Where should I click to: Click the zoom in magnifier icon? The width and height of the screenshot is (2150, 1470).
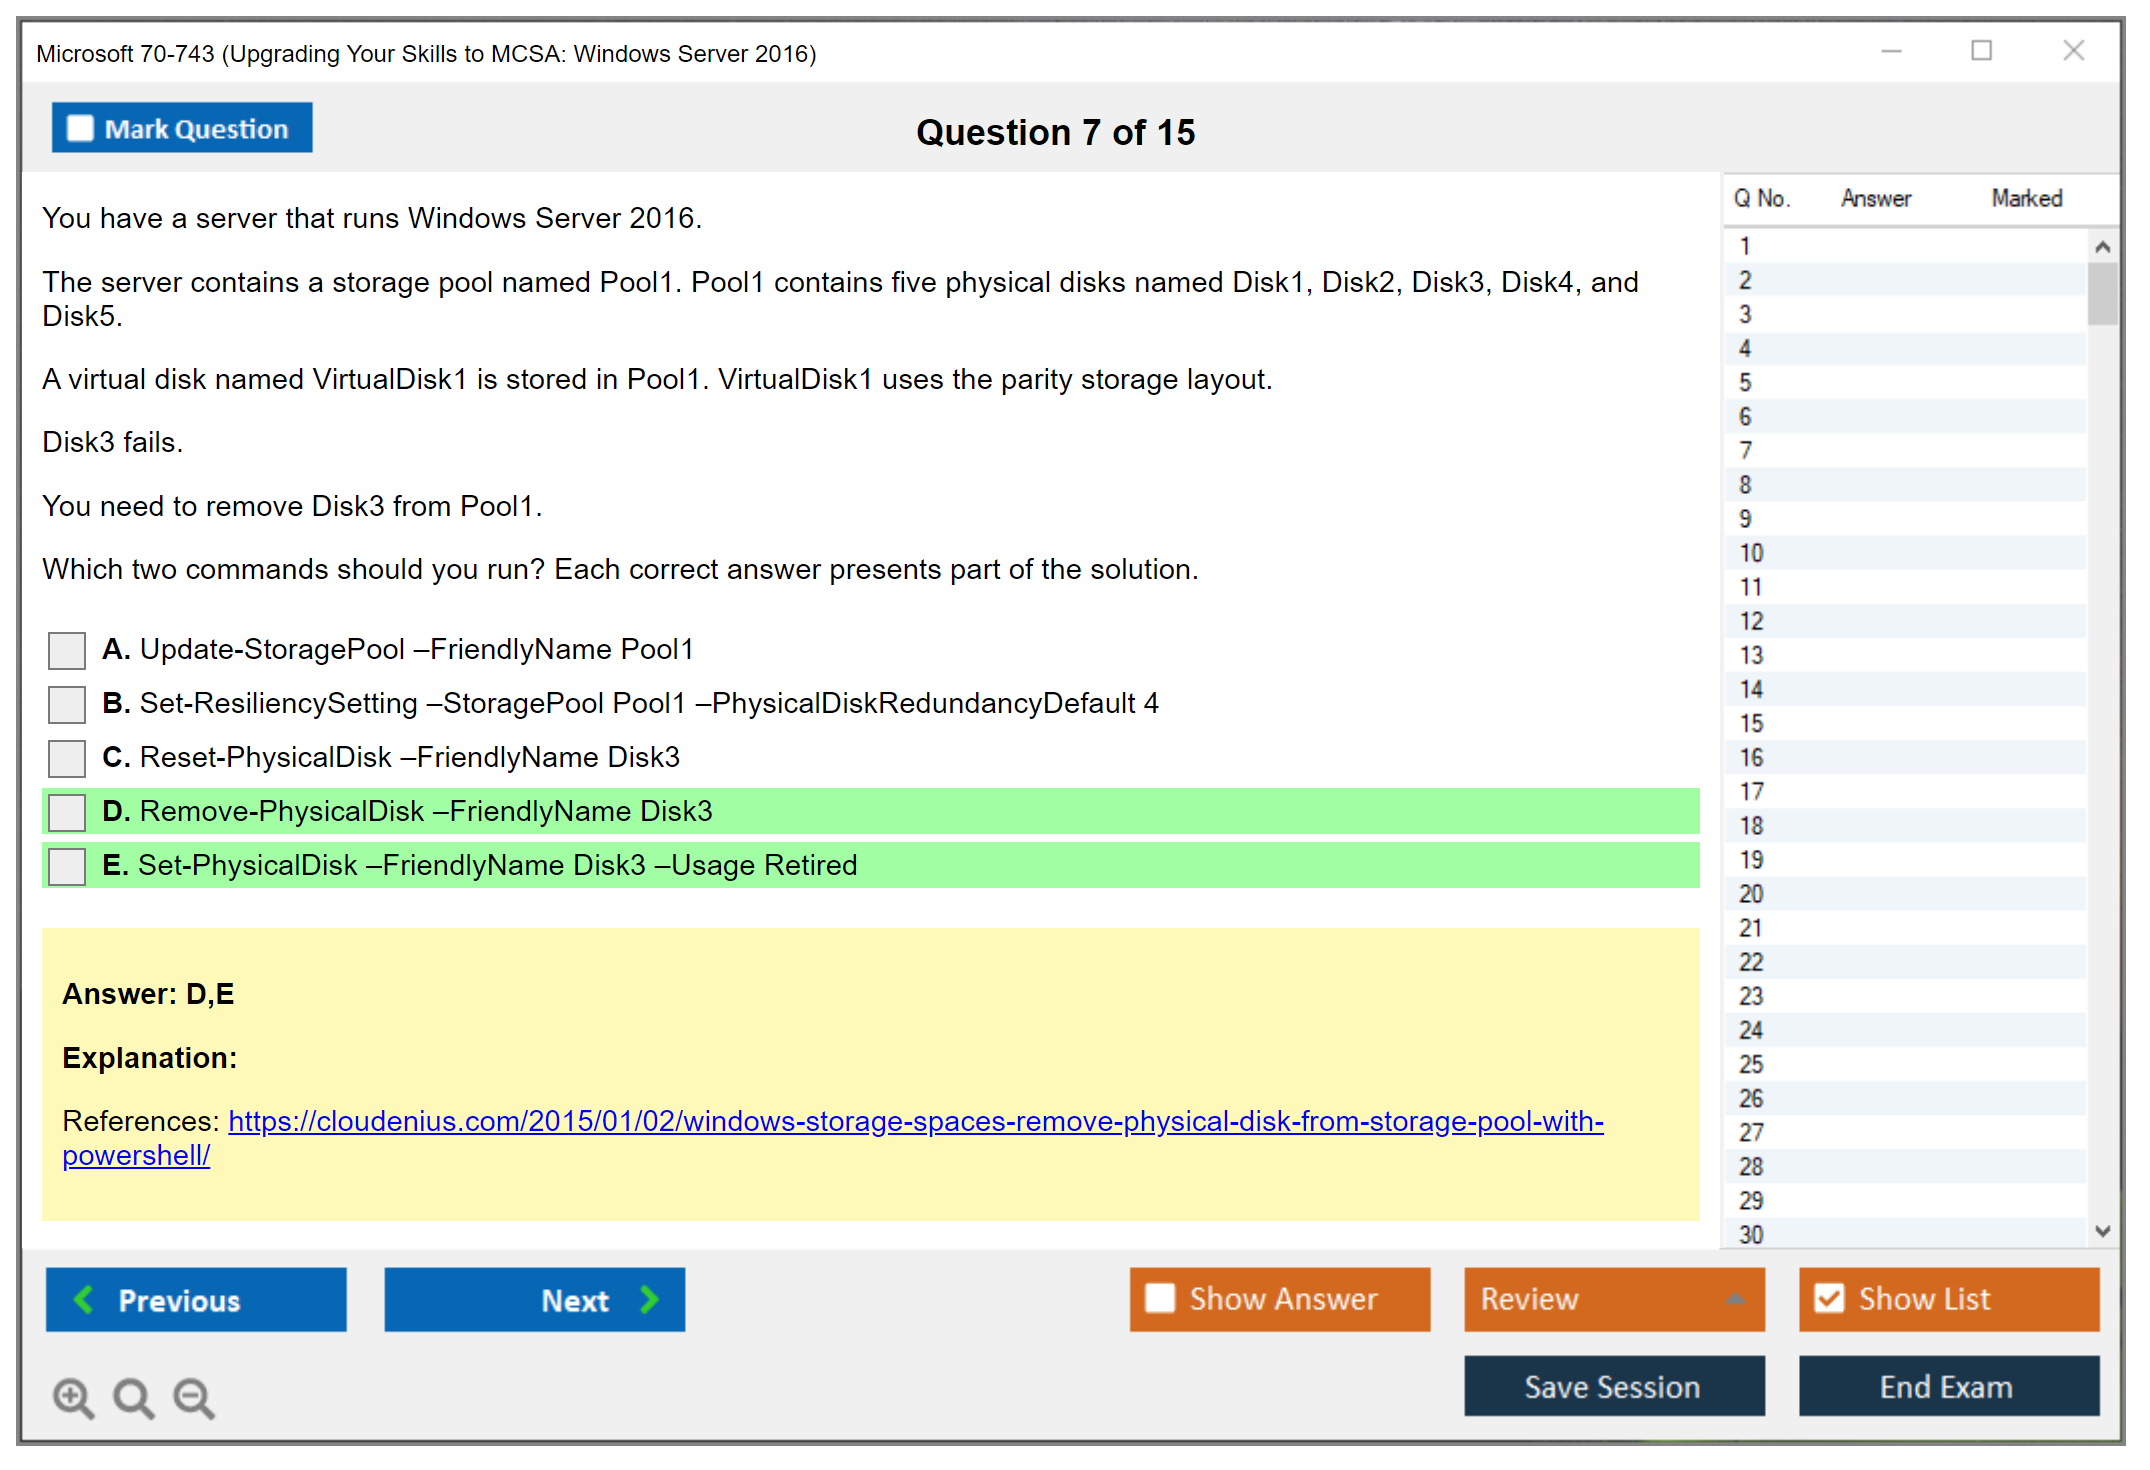[x=73, y=1397]
